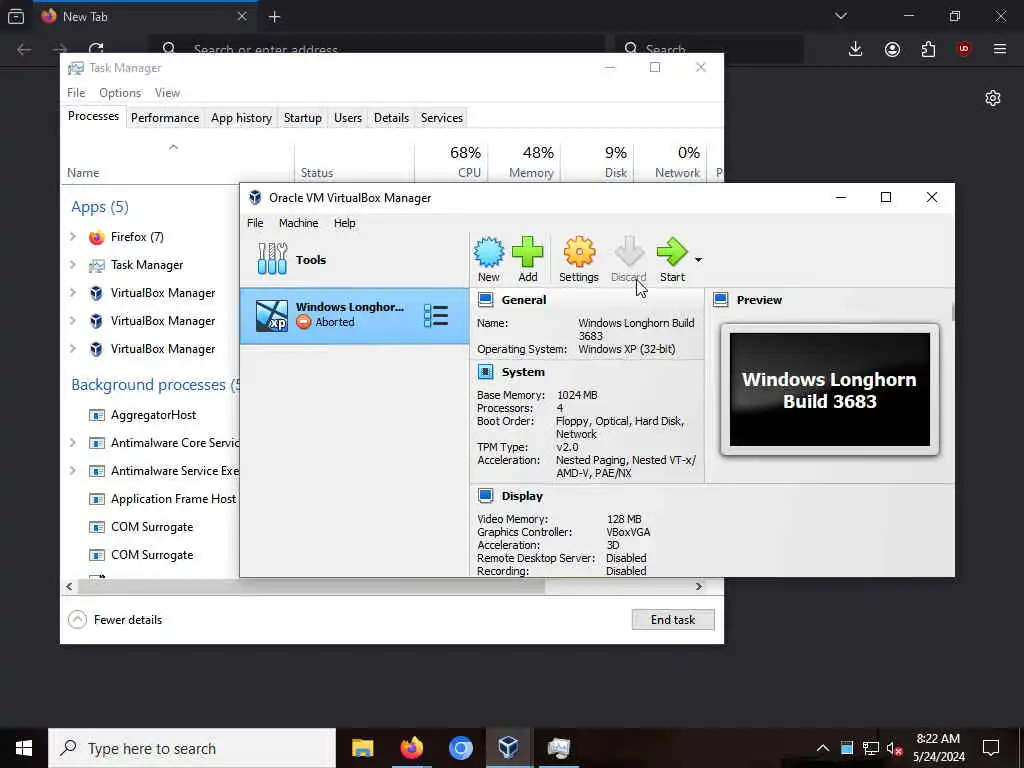This screenshot has height=768, width=1024.
Task: Open Firefox hamburger application menu
Action: point(1000,49)
